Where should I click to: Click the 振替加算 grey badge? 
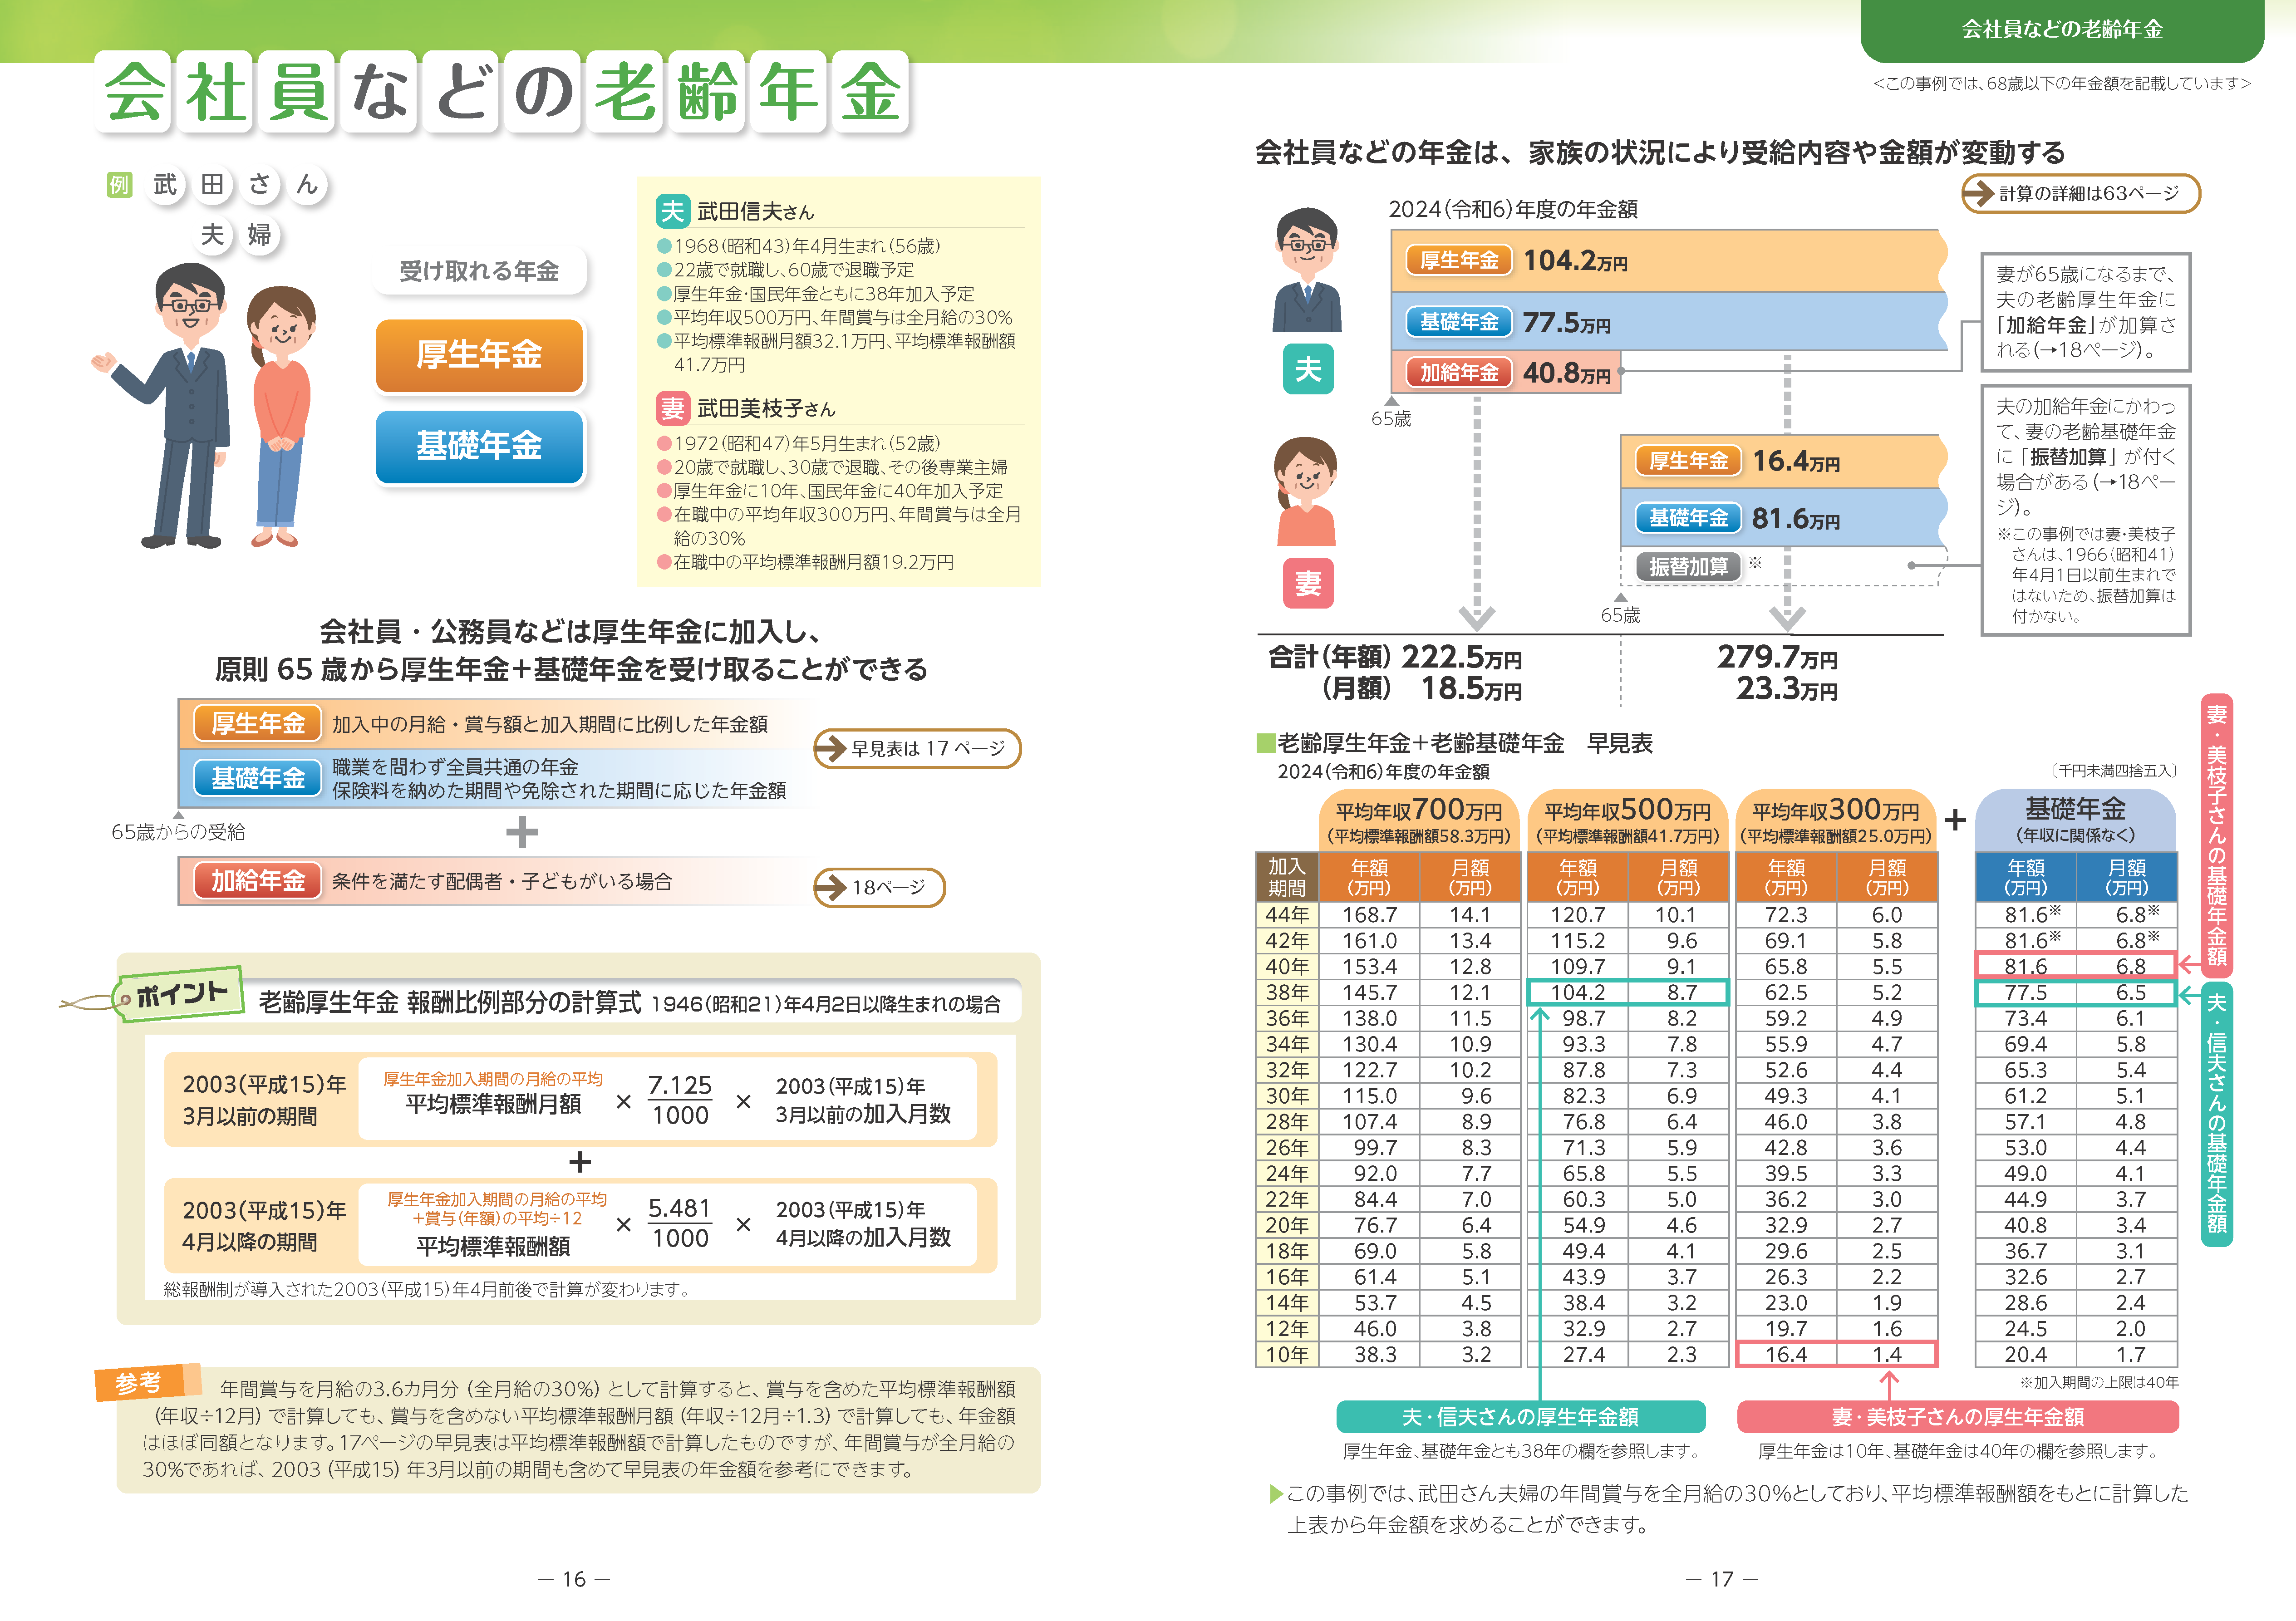[x=1689, y=567]
